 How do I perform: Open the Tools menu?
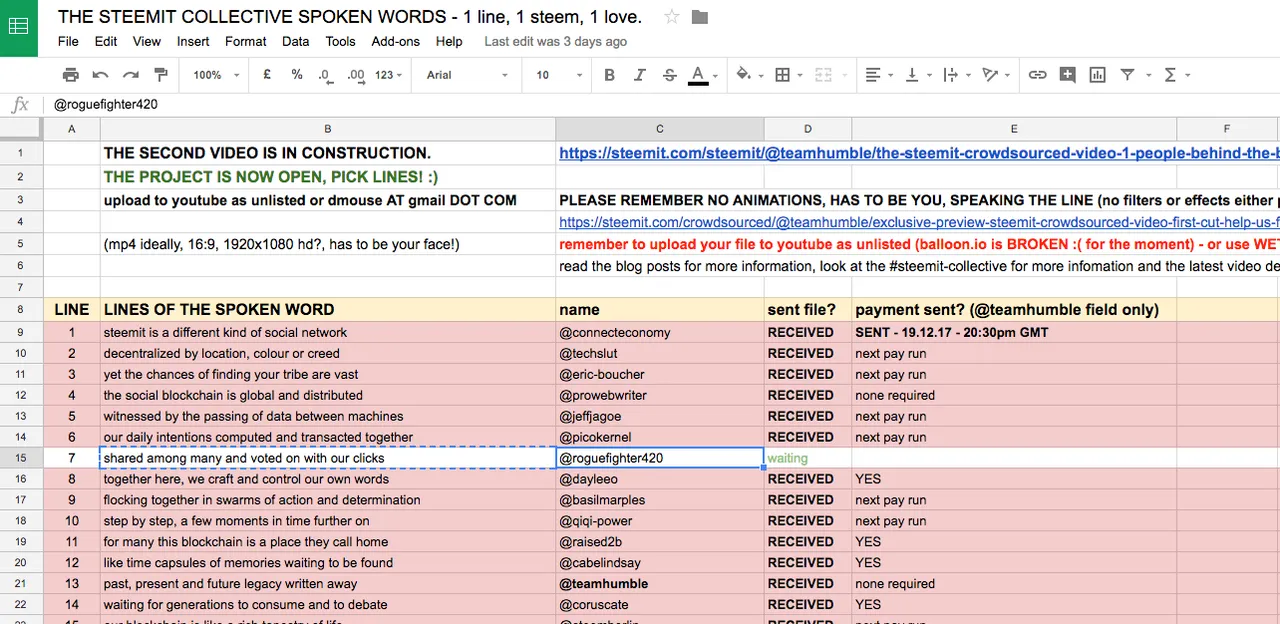[x=340, y=41]
